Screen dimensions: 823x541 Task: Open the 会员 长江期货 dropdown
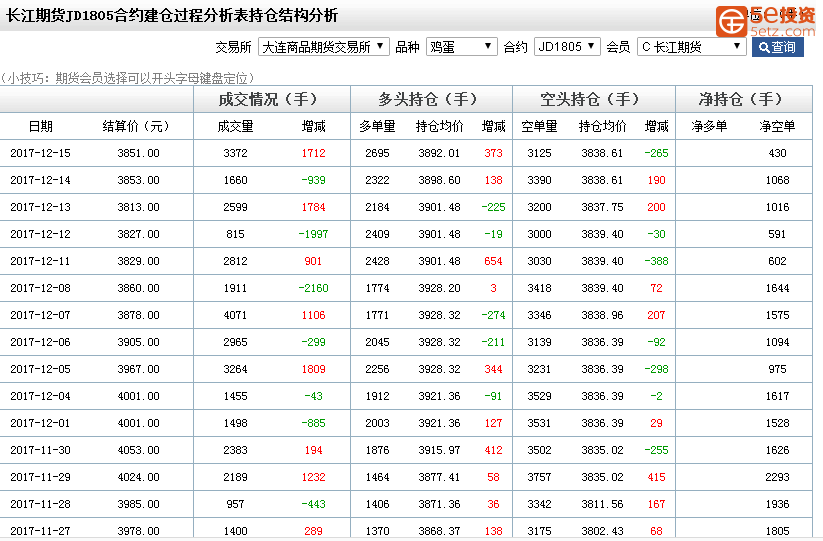(691, 47)
